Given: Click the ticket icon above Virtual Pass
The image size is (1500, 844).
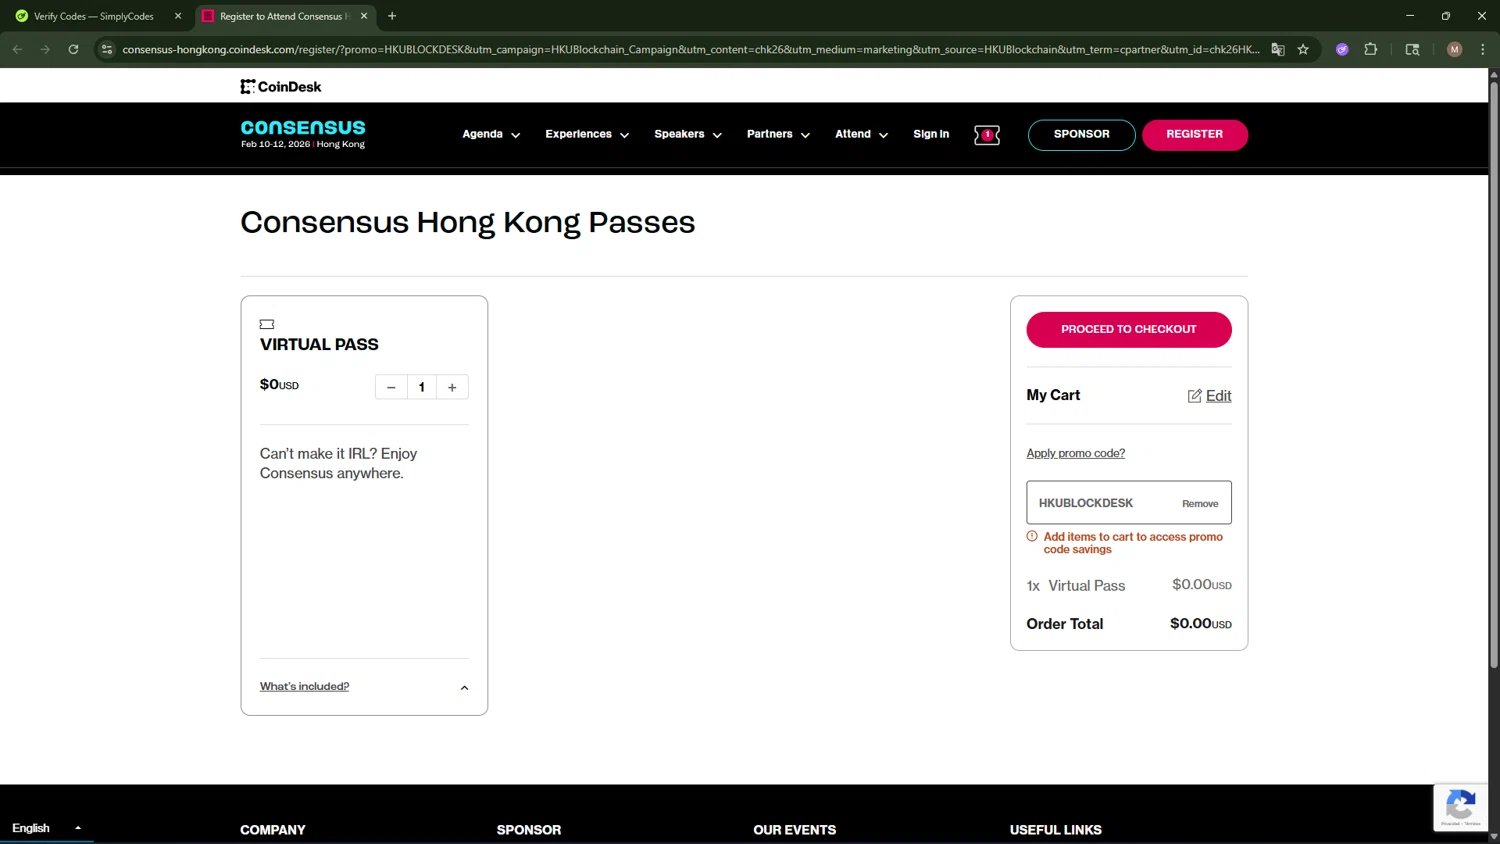Looking at the screenshot, I should [x=267, y=324].
